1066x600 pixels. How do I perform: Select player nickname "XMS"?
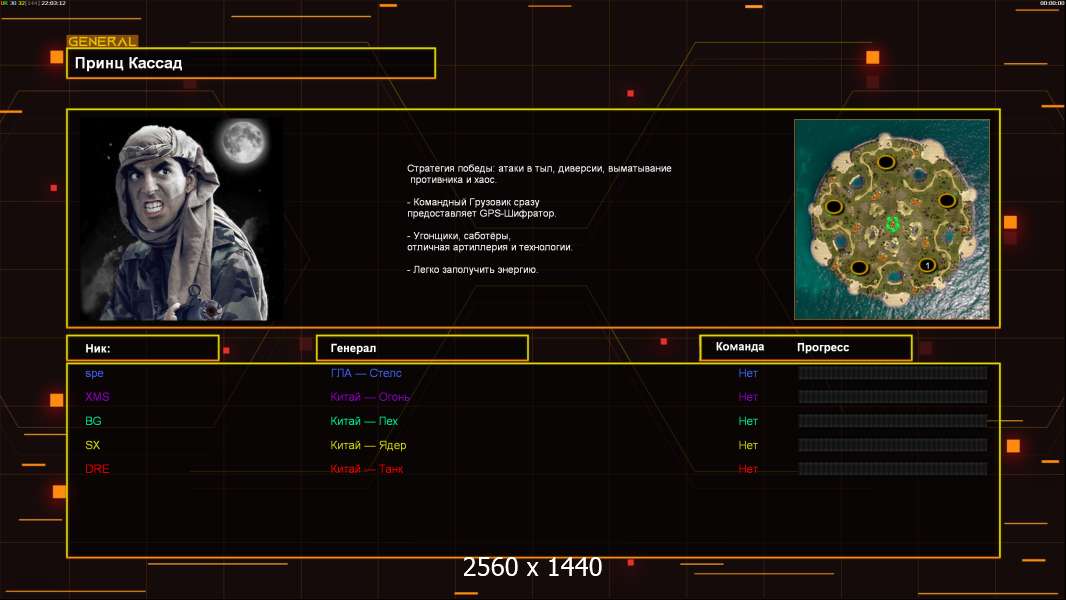tap(97, 397)
